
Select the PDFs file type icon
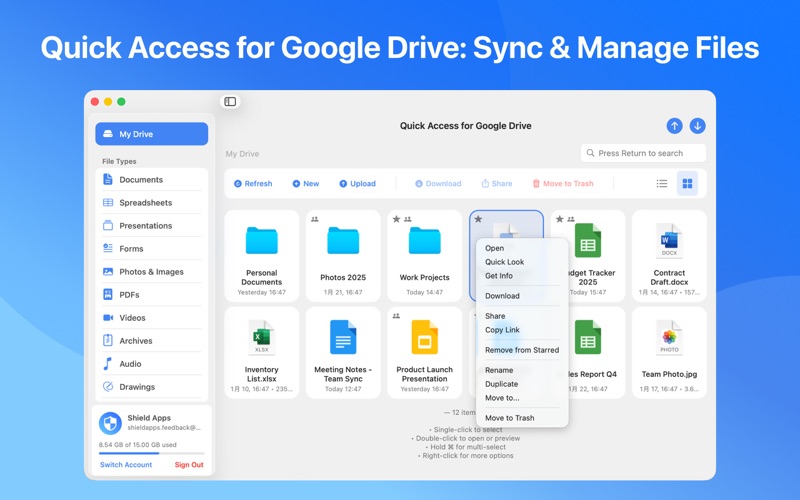click(108, 294)
